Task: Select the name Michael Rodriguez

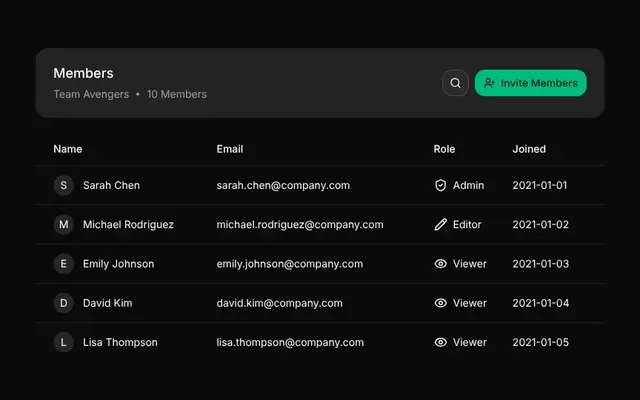Action: click(x=128, y=224)
